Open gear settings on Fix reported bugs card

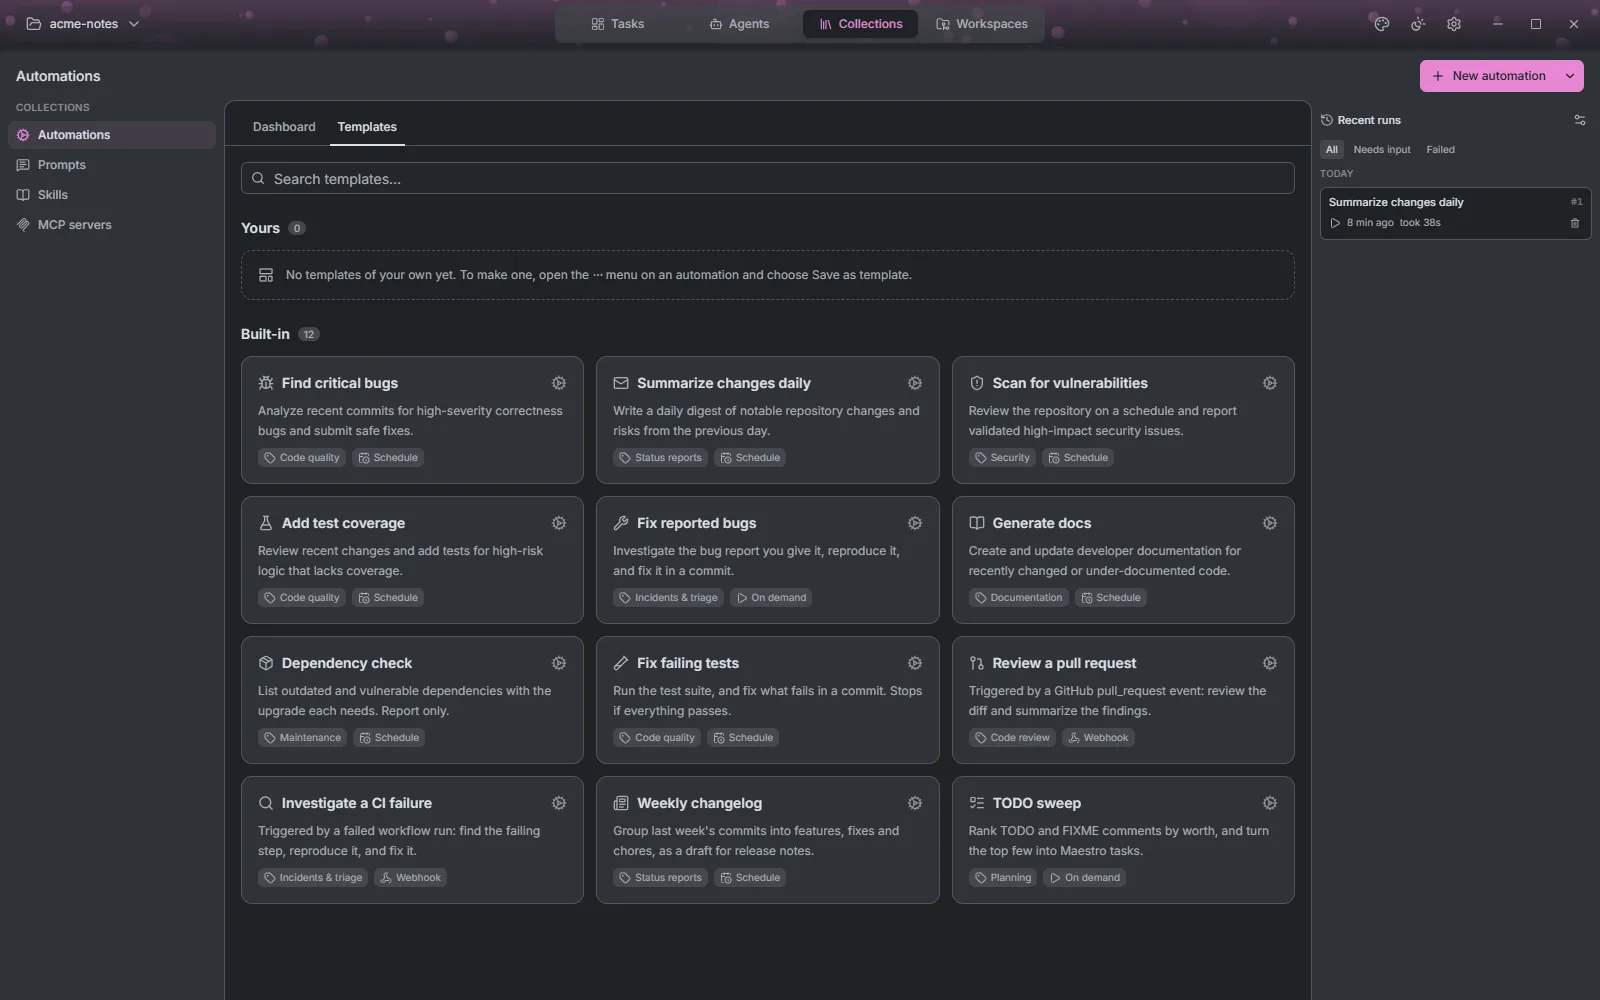(x=914, y=523)
